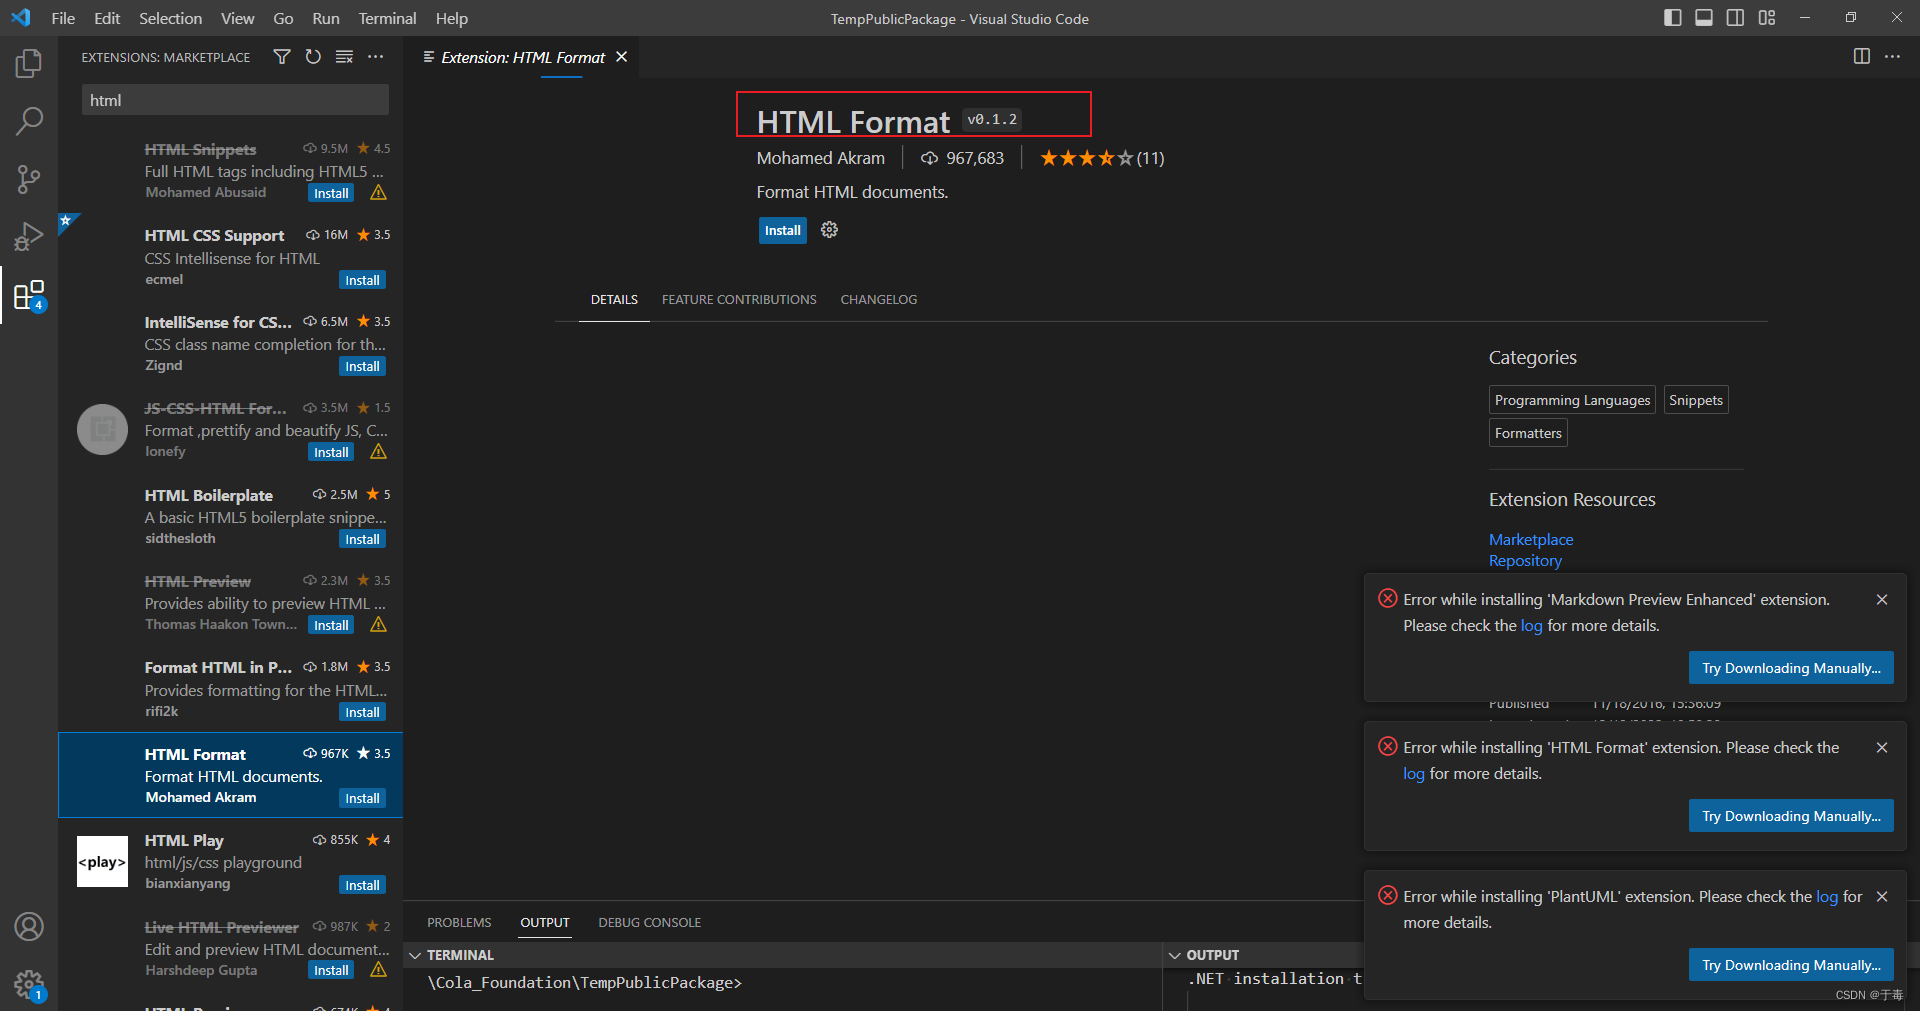Split the editor to the right
The height and width of the screenshot is (1011, 1920).
pos(1861,57)
